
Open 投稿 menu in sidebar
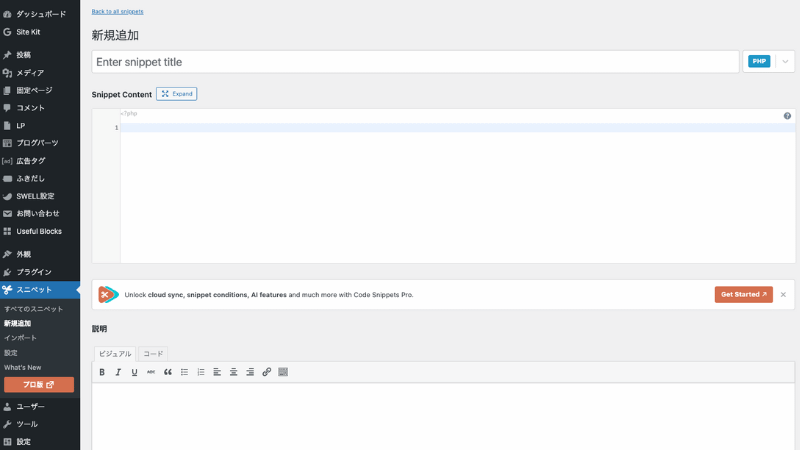40,55
